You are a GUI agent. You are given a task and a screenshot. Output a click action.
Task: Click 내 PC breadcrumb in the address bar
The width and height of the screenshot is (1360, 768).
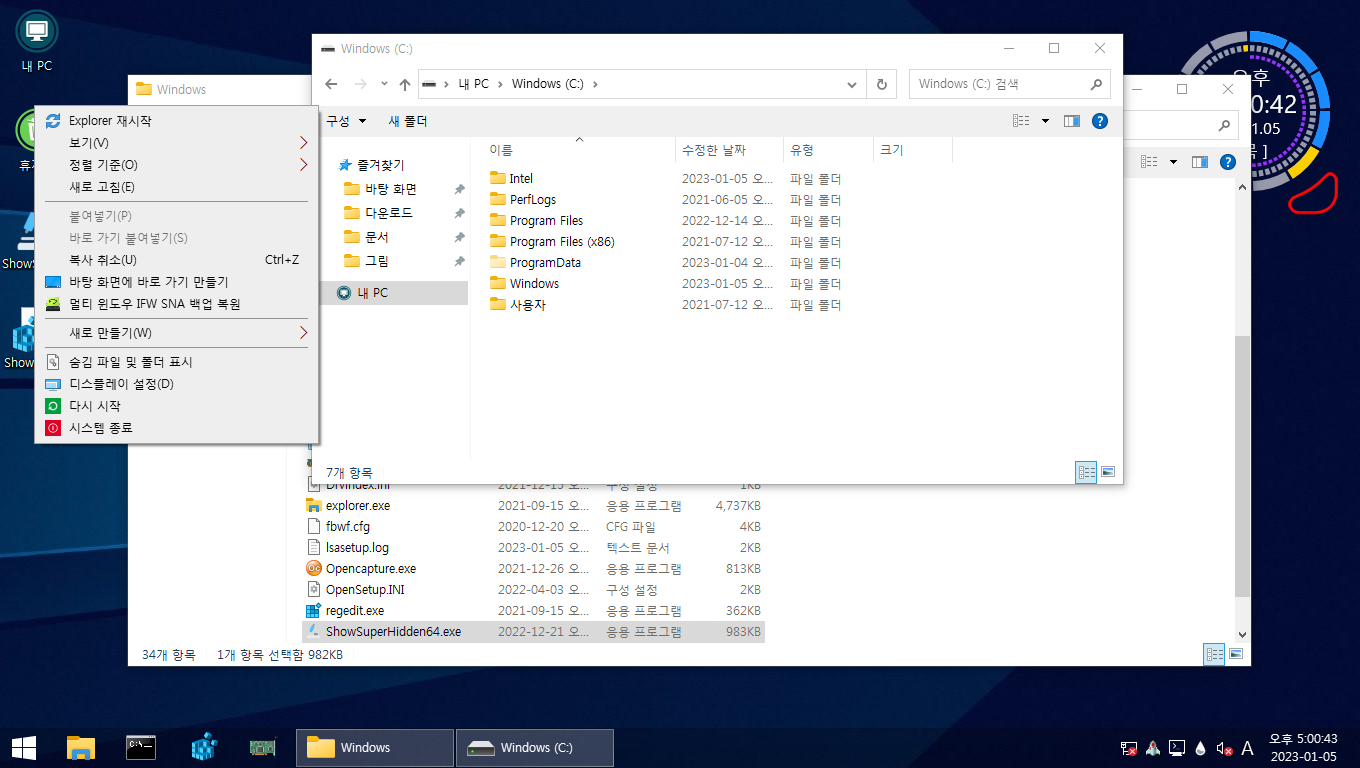[x=474, y=84]
